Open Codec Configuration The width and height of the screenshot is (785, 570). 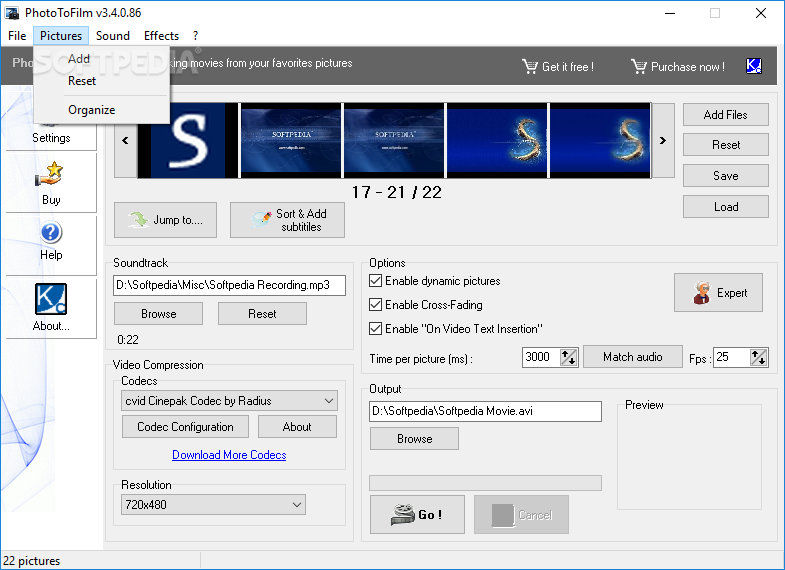point(185,427)
